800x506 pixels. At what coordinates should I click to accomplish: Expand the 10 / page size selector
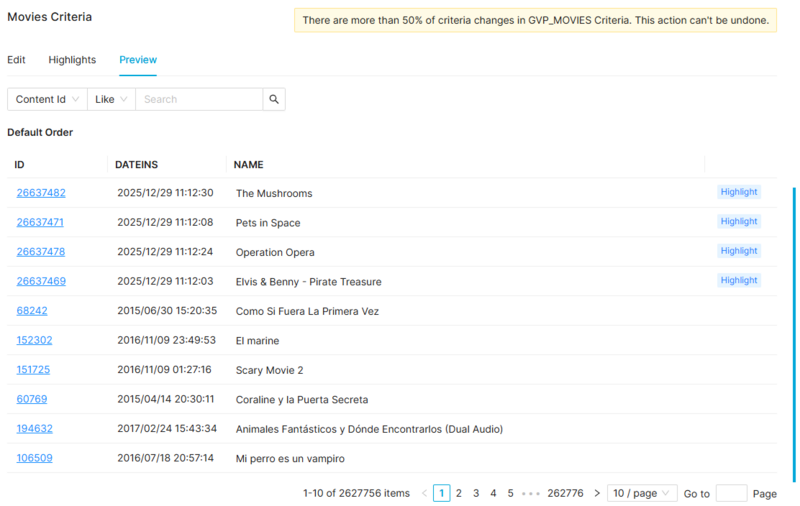click(642, 493)
